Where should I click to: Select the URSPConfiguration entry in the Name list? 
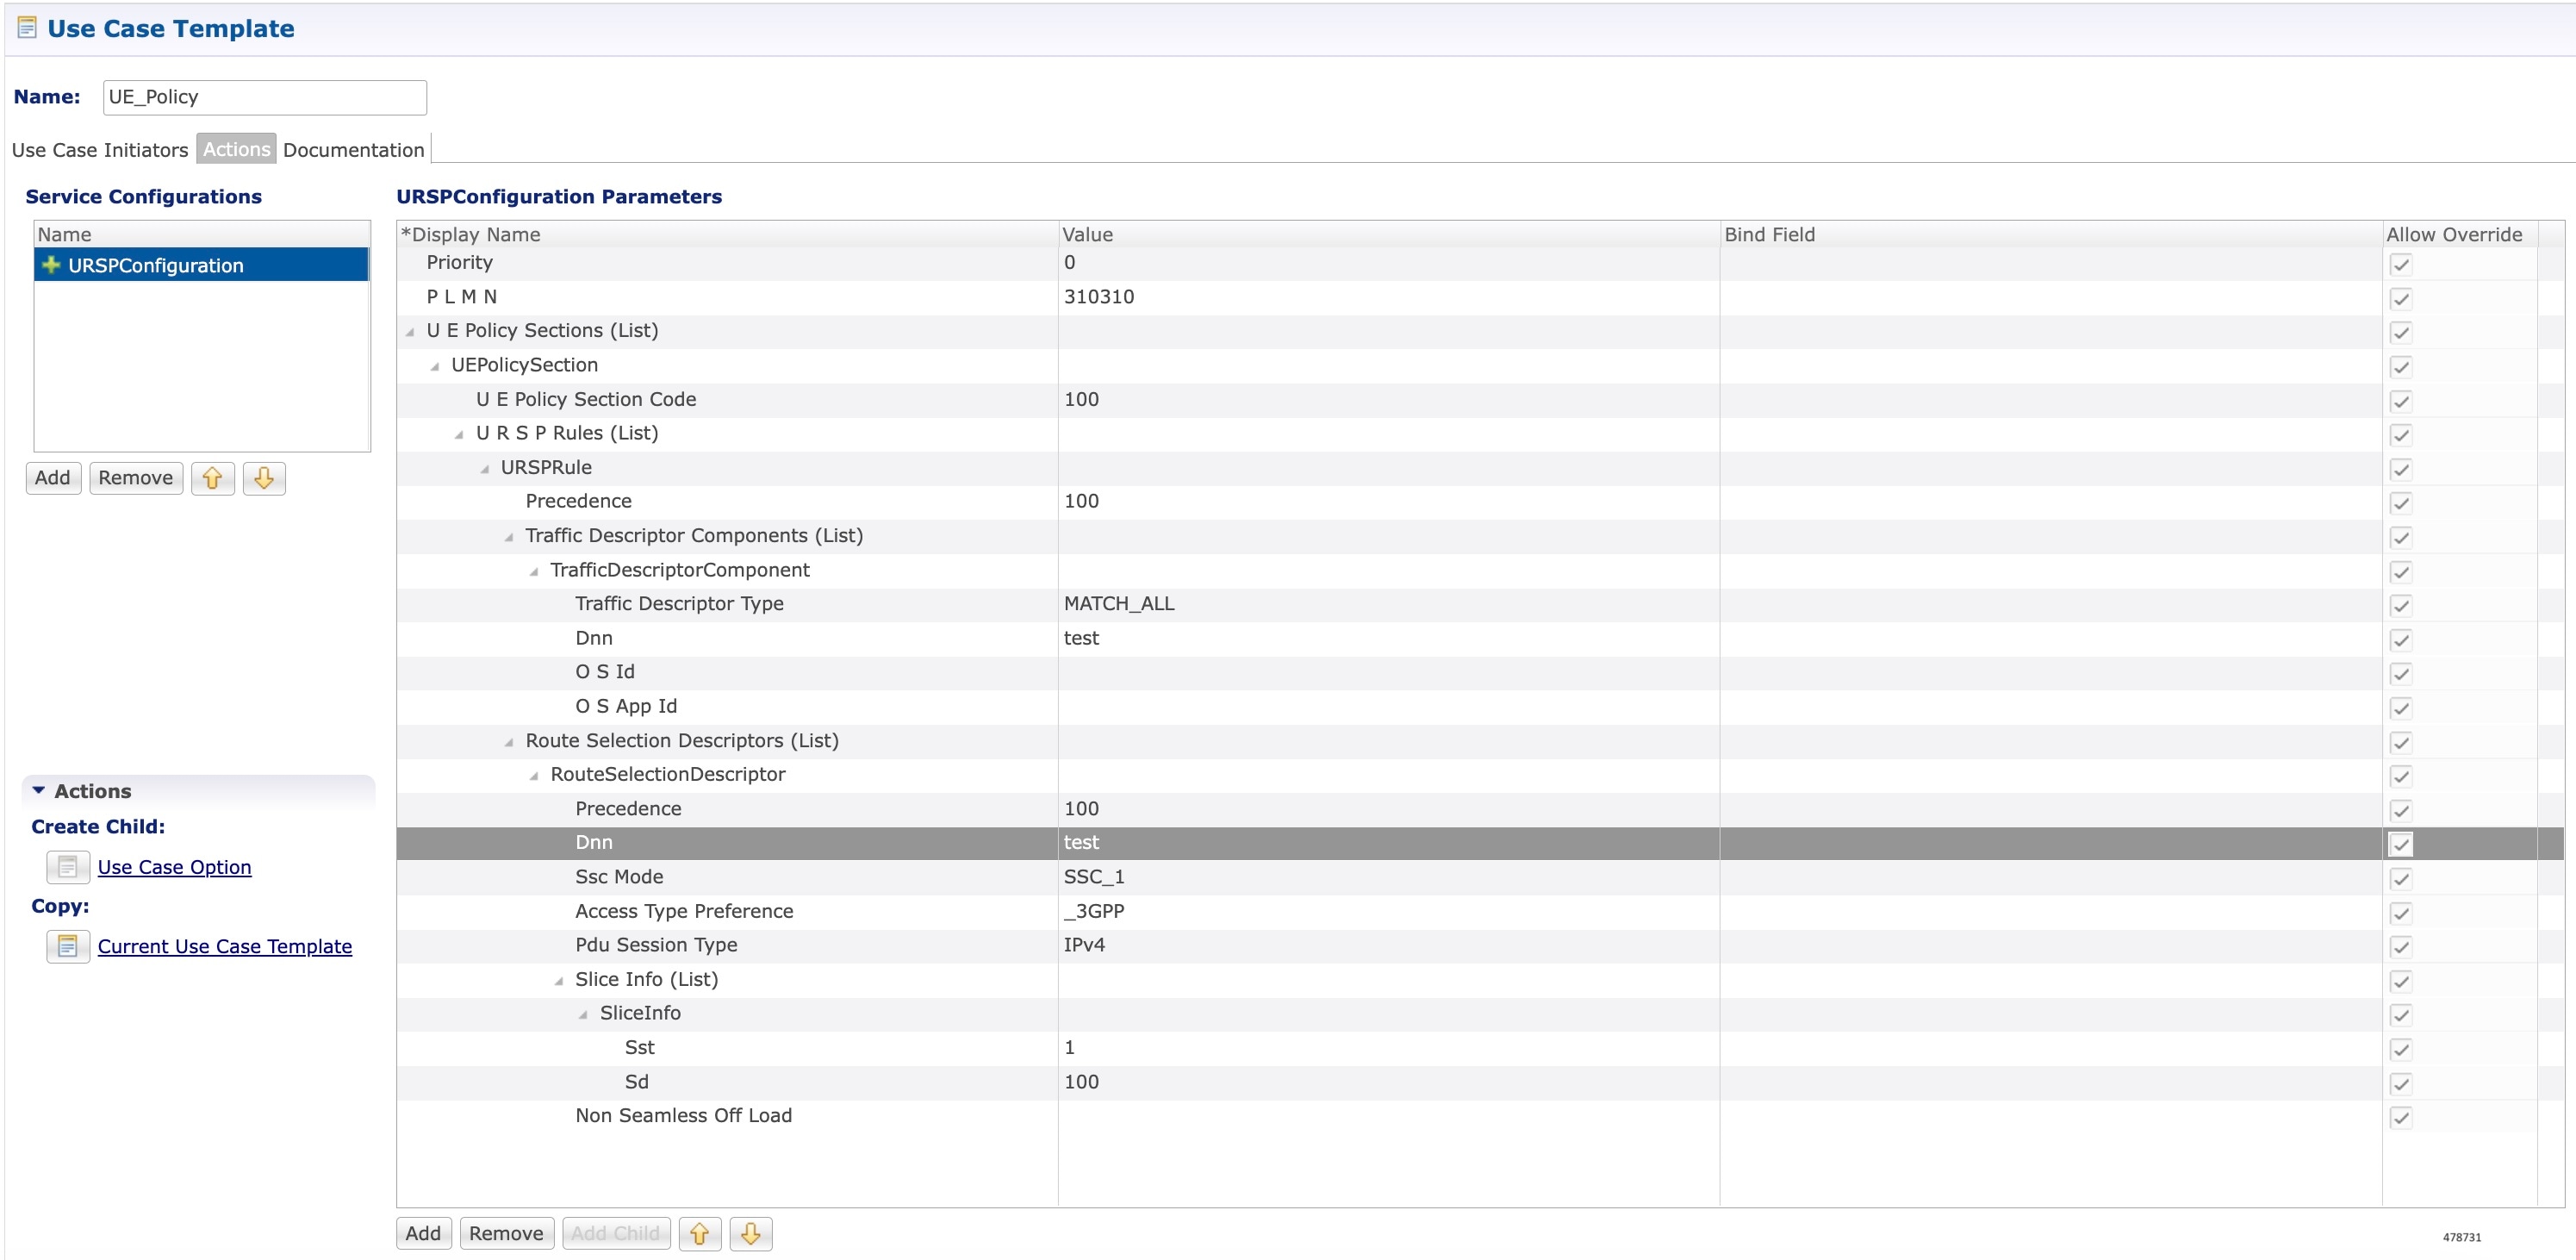tap(155, 265)
